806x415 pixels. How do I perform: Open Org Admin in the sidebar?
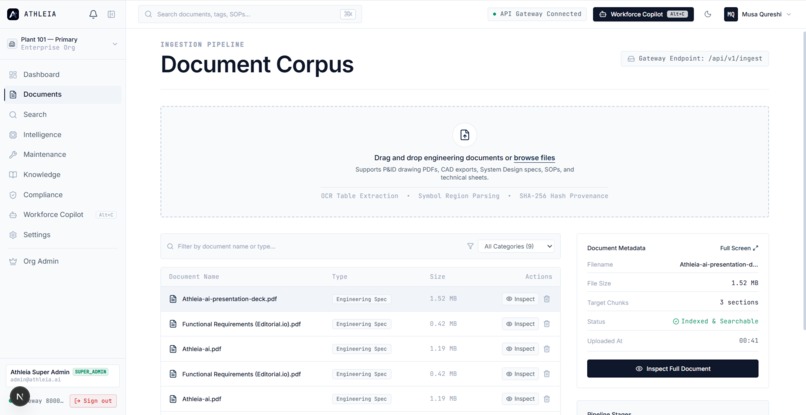63,261
